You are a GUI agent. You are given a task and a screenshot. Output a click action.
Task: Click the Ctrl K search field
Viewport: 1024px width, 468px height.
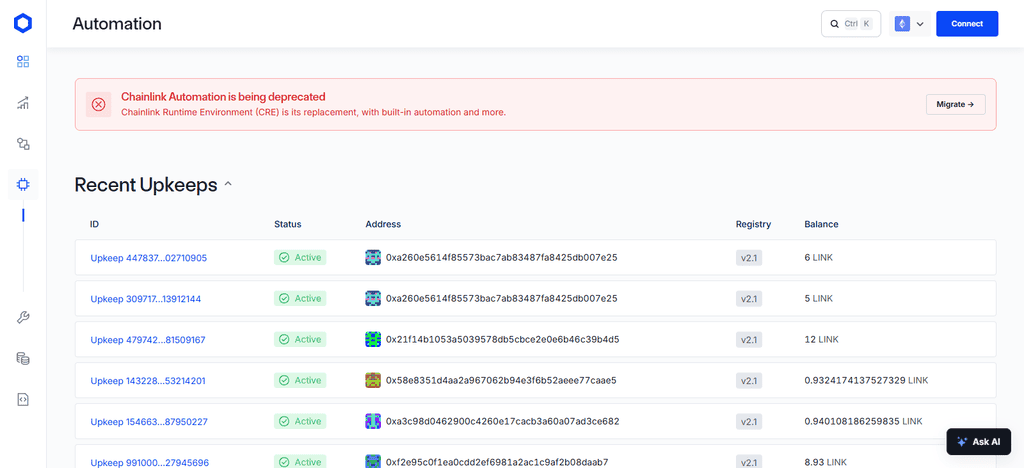click(851, 23)
